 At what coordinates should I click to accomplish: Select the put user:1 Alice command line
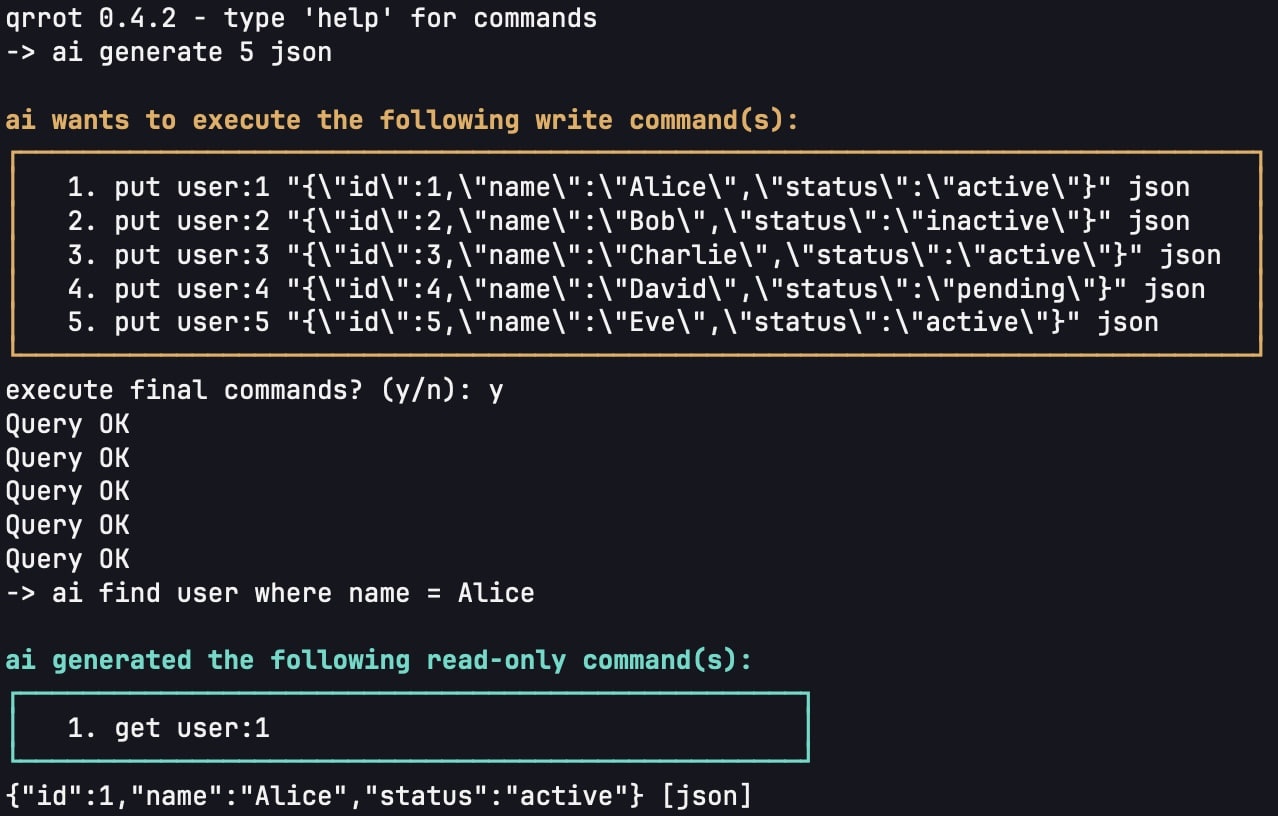click(628, 187)
